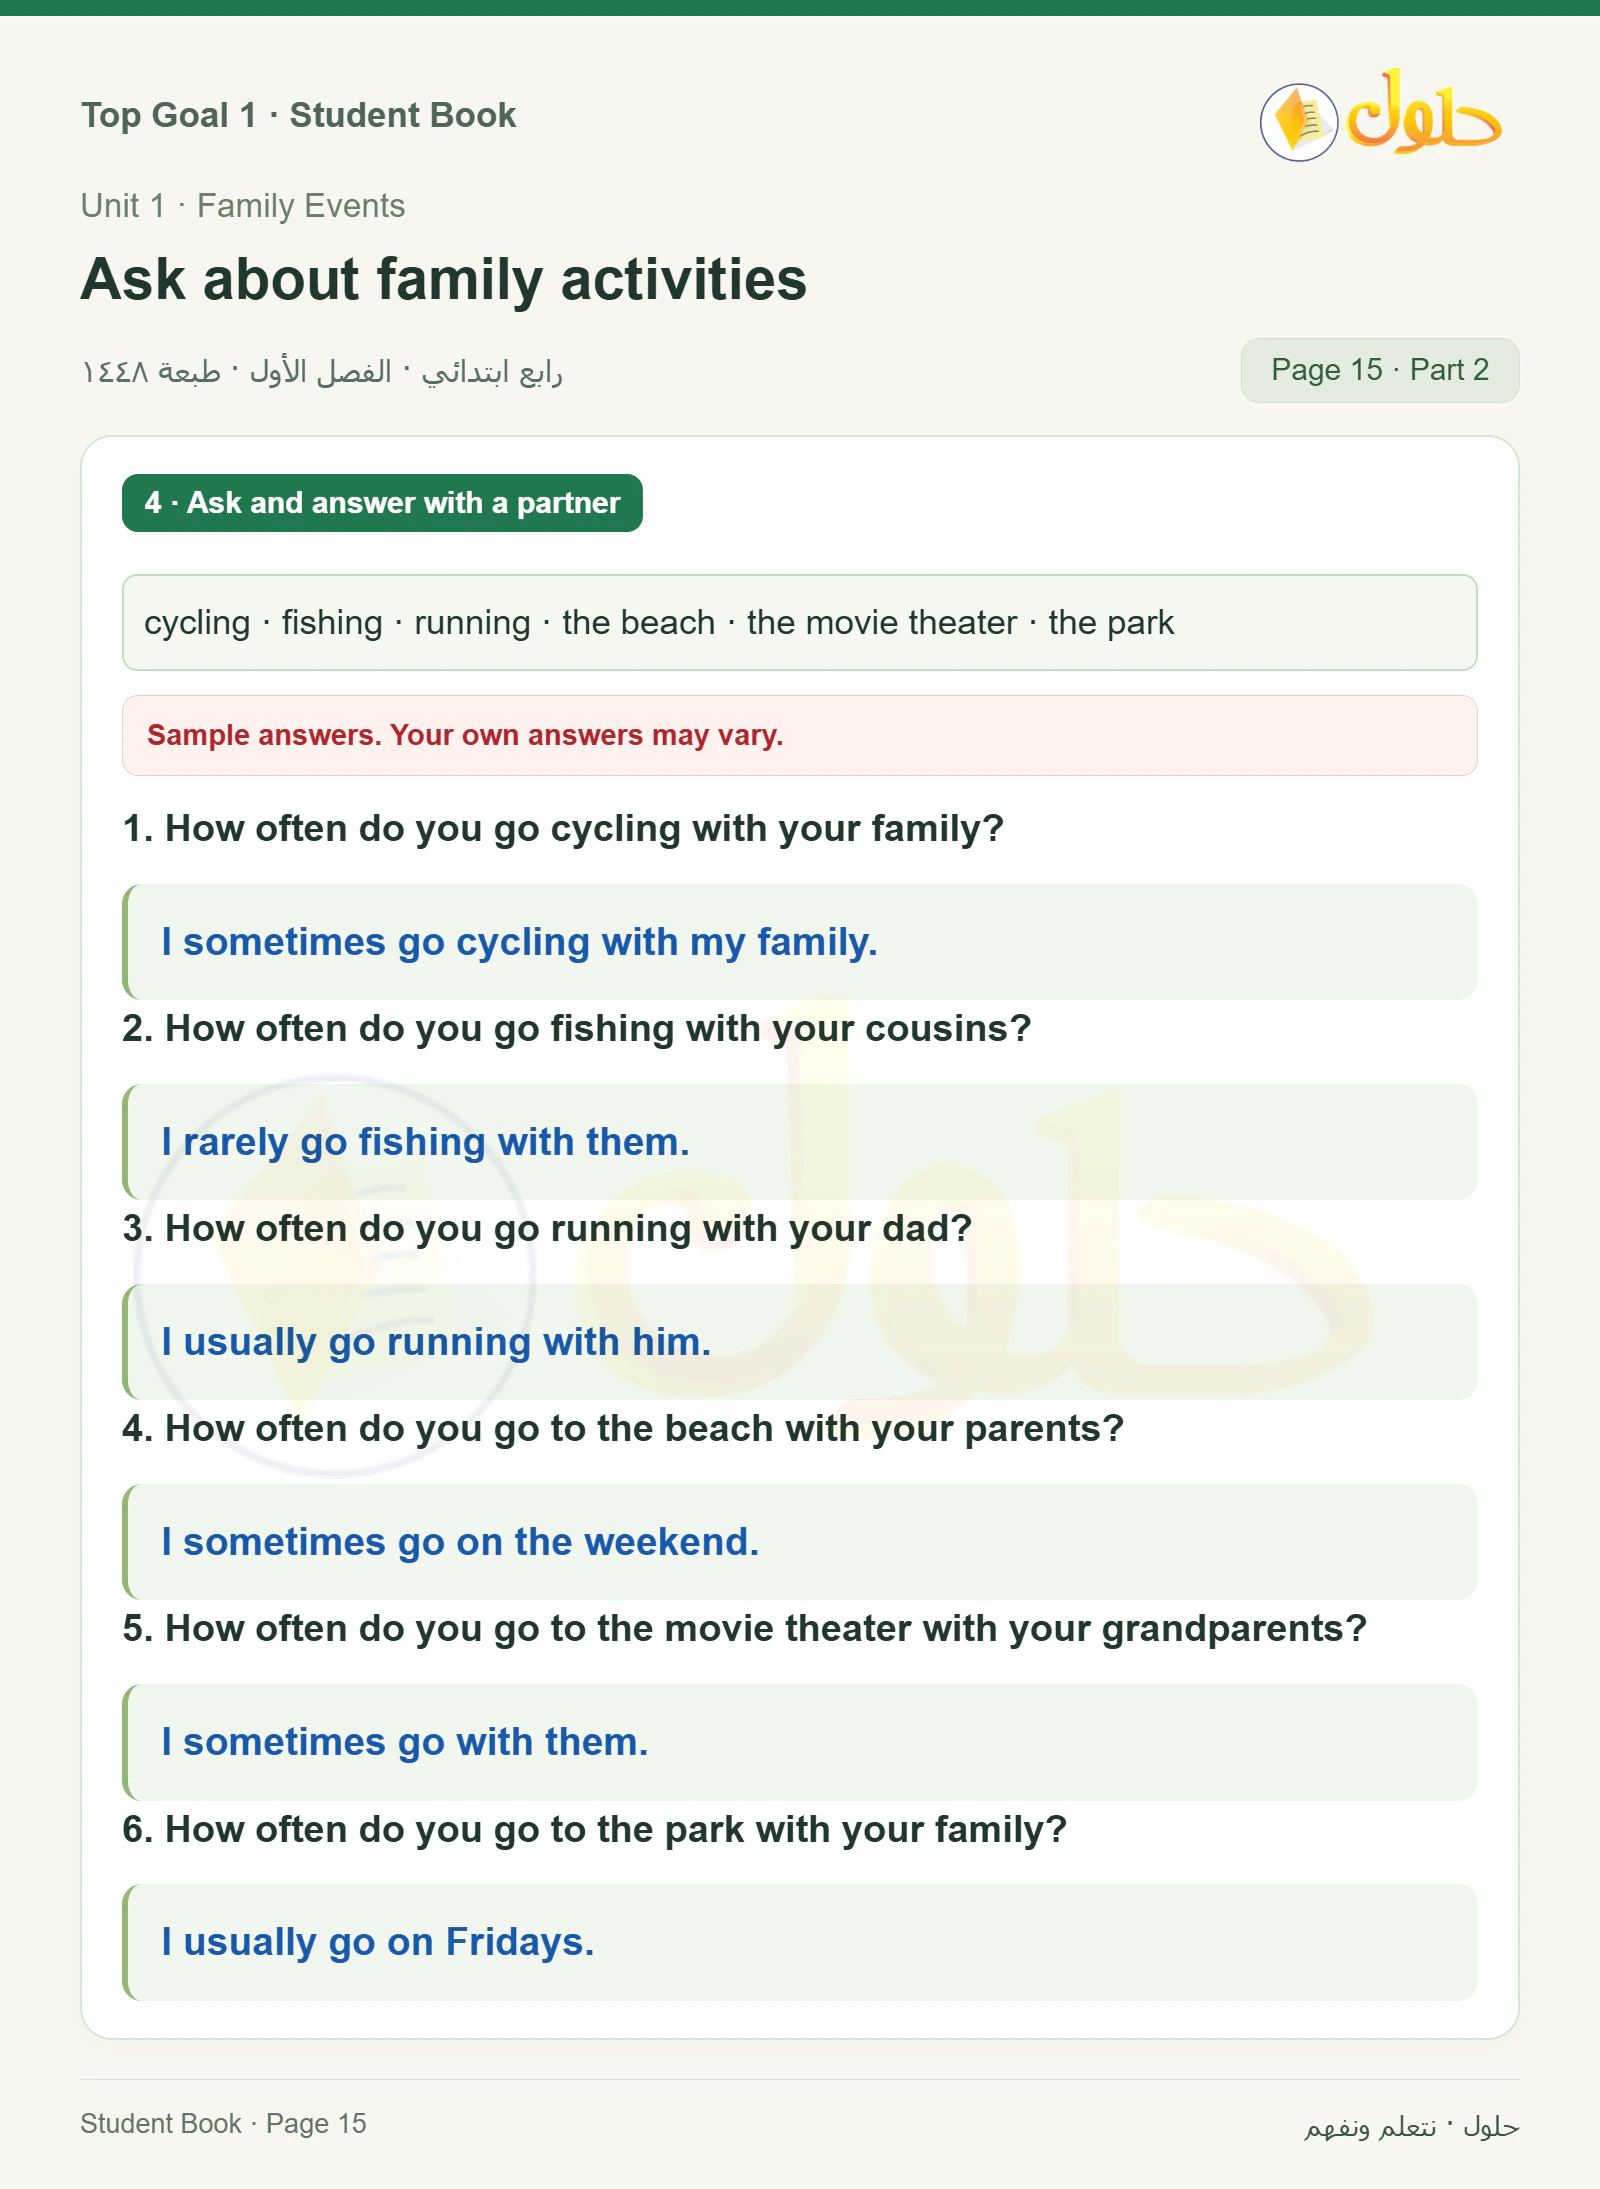Select question 2 about fishing with cousins

(576, 1029)
